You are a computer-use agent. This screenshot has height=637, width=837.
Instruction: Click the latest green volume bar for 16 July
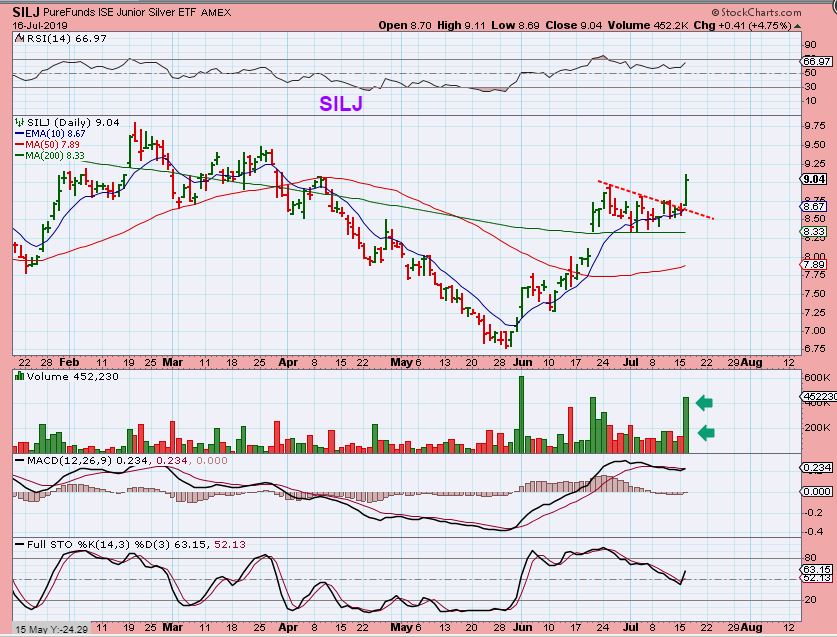click(686, 425)
